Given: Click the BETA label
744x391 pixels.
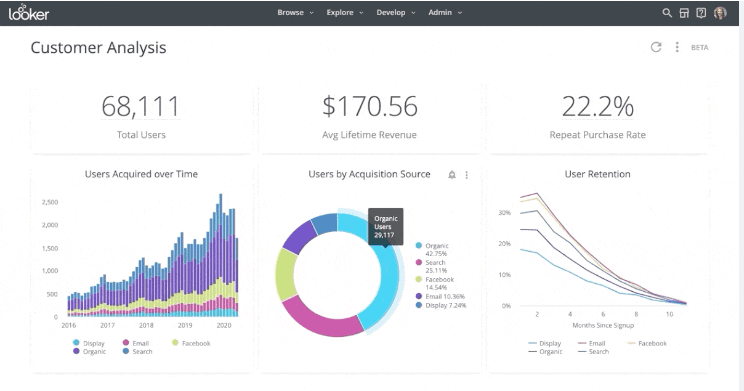Looking at the screenshot, I should click(x=699, y=47).
